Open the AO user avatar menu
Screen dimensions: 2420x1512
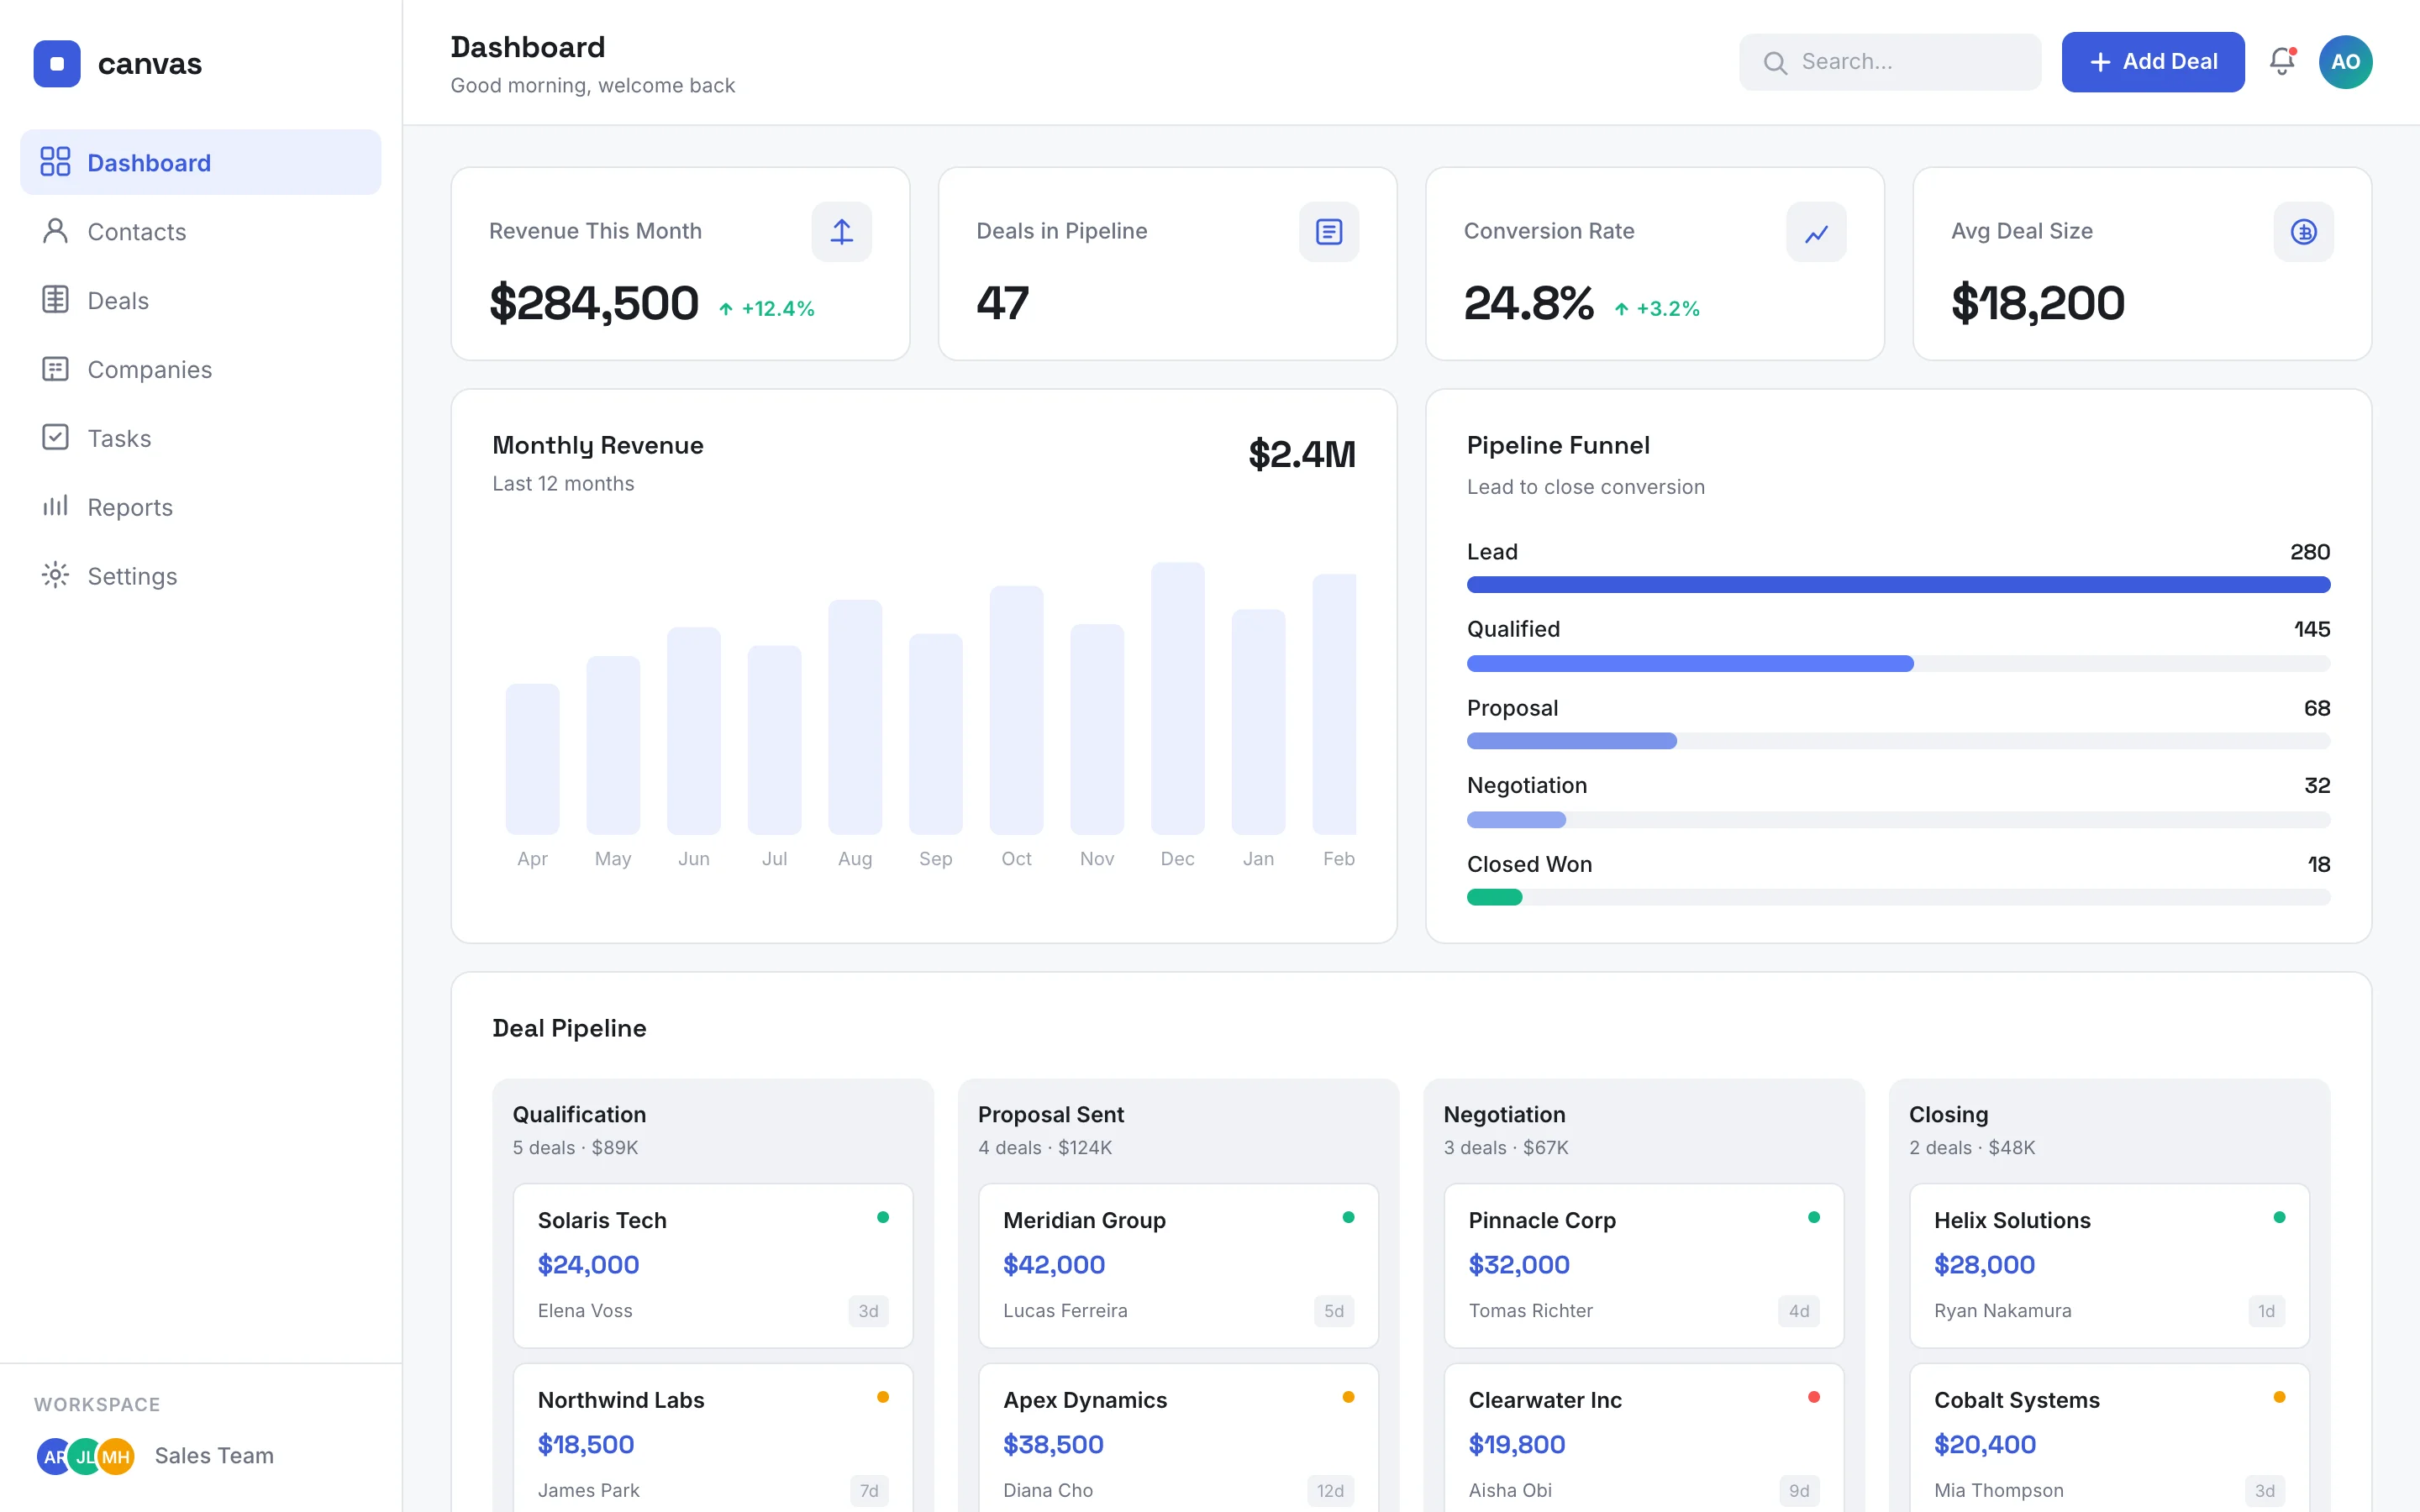coord(2345,62)
